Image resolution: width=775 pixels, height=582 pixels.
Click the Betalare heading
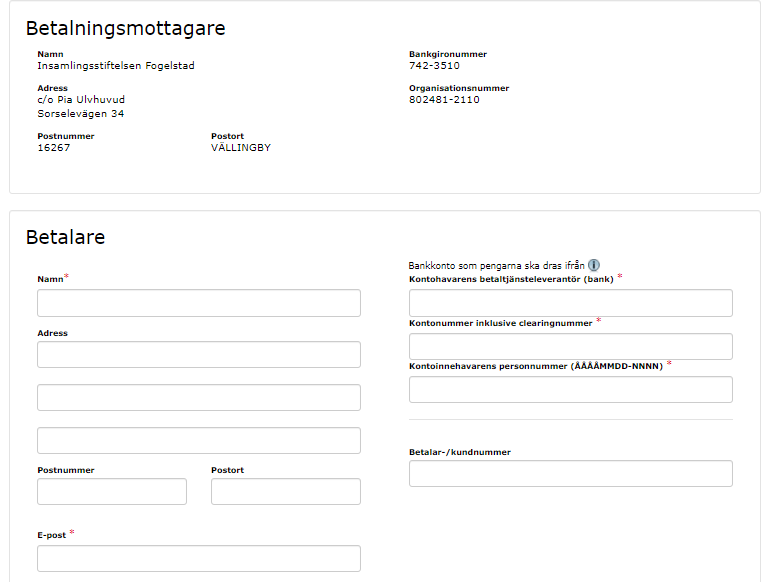[65, 237]
